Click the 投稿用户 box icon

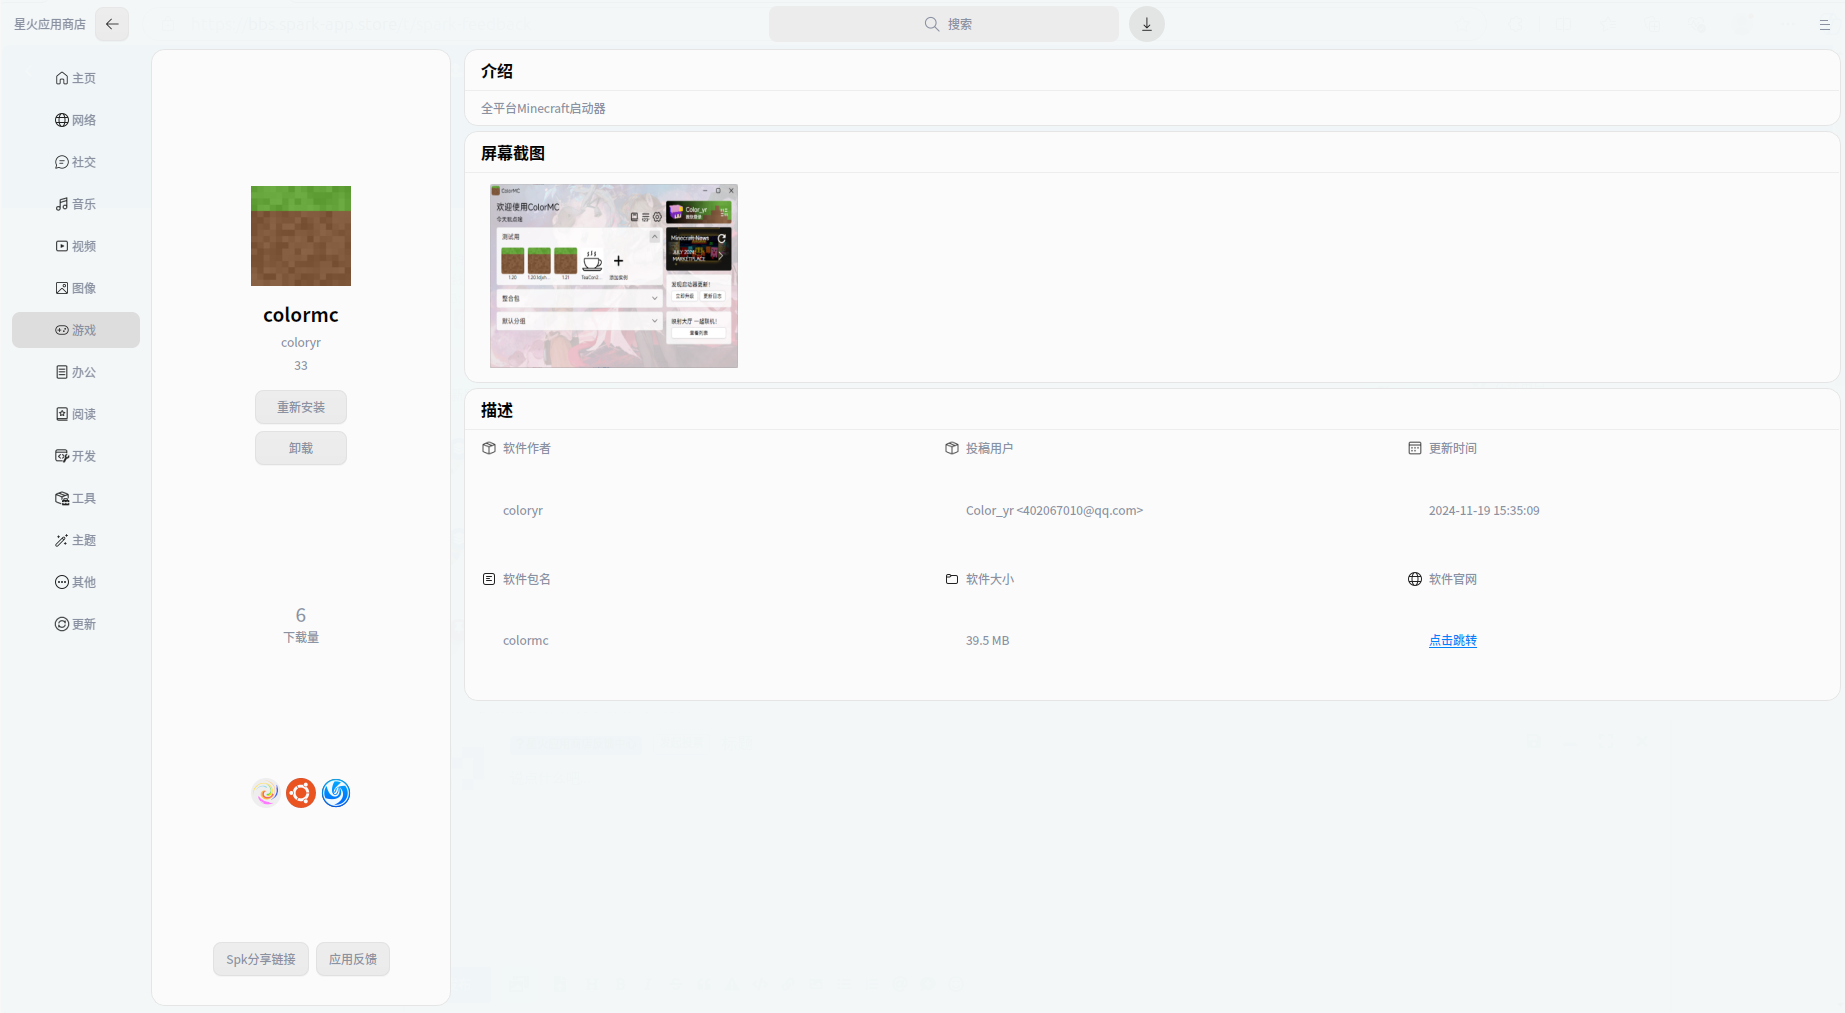pyautogui.click(x=952, y=448)
